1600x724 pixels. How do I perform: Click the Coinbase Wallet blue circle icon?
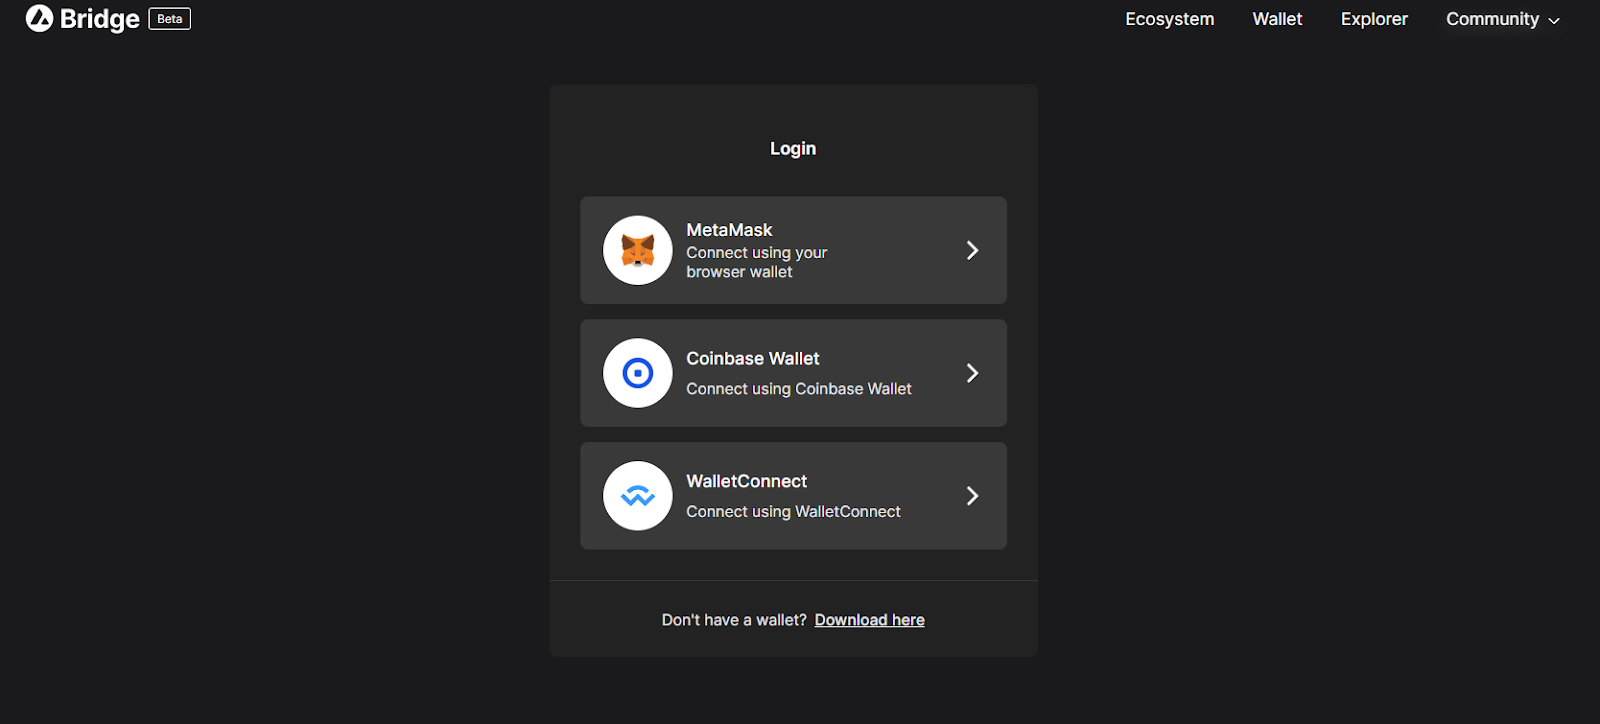tap(638, 373)
